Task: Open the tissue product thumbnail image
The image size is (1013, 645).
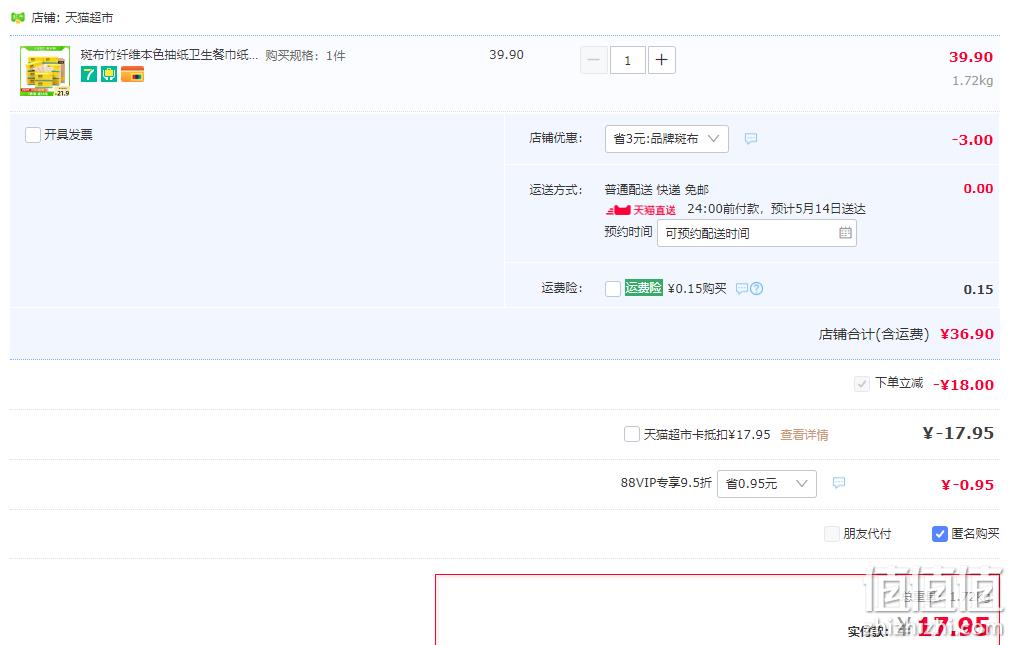Action: tap(45, 71)
